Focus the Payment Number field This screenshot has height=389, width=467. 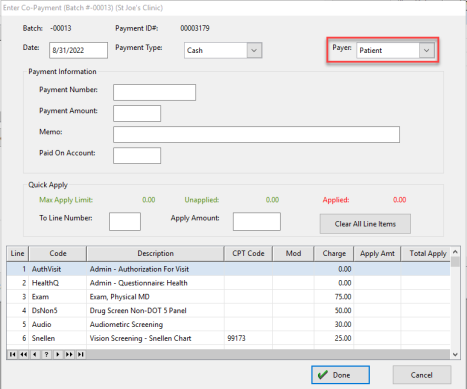tap(154, 92)
